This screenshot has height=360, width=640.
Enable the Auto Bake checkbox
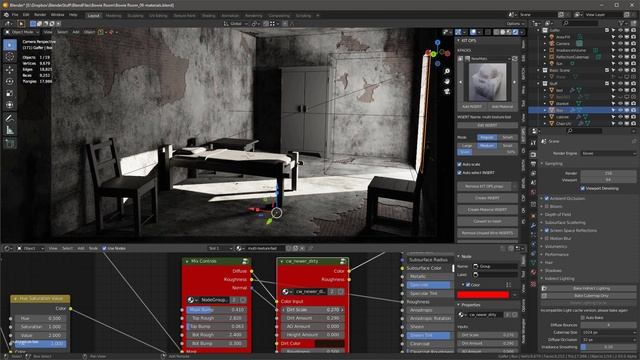tap(582, 318)
